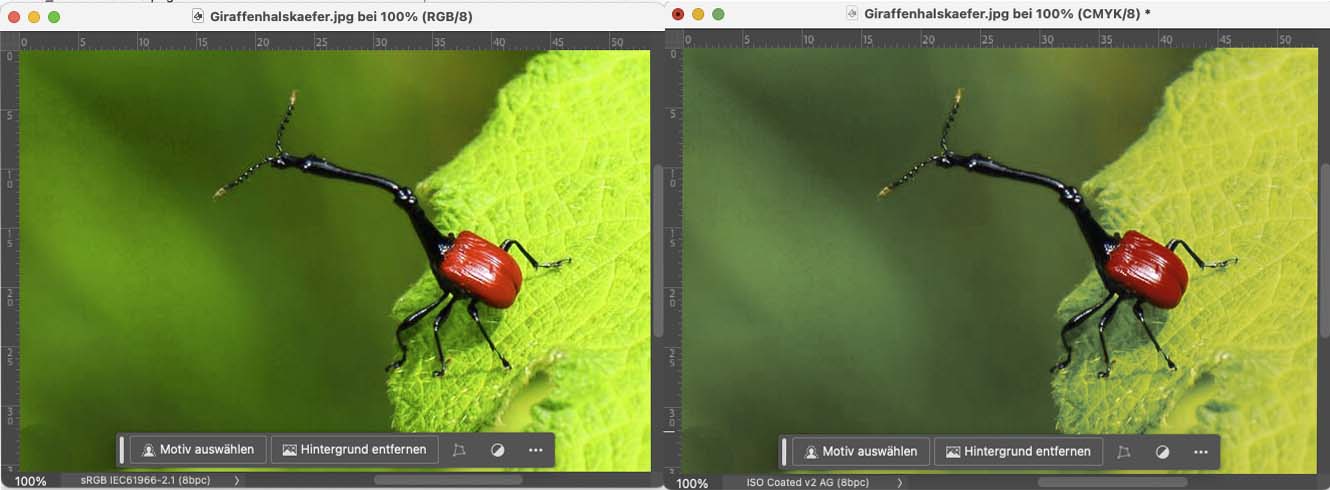The width and height of the screenshot is (1330, 490).
Task: Open the three-dots more options in RGB taskbar
Action: 536,450
